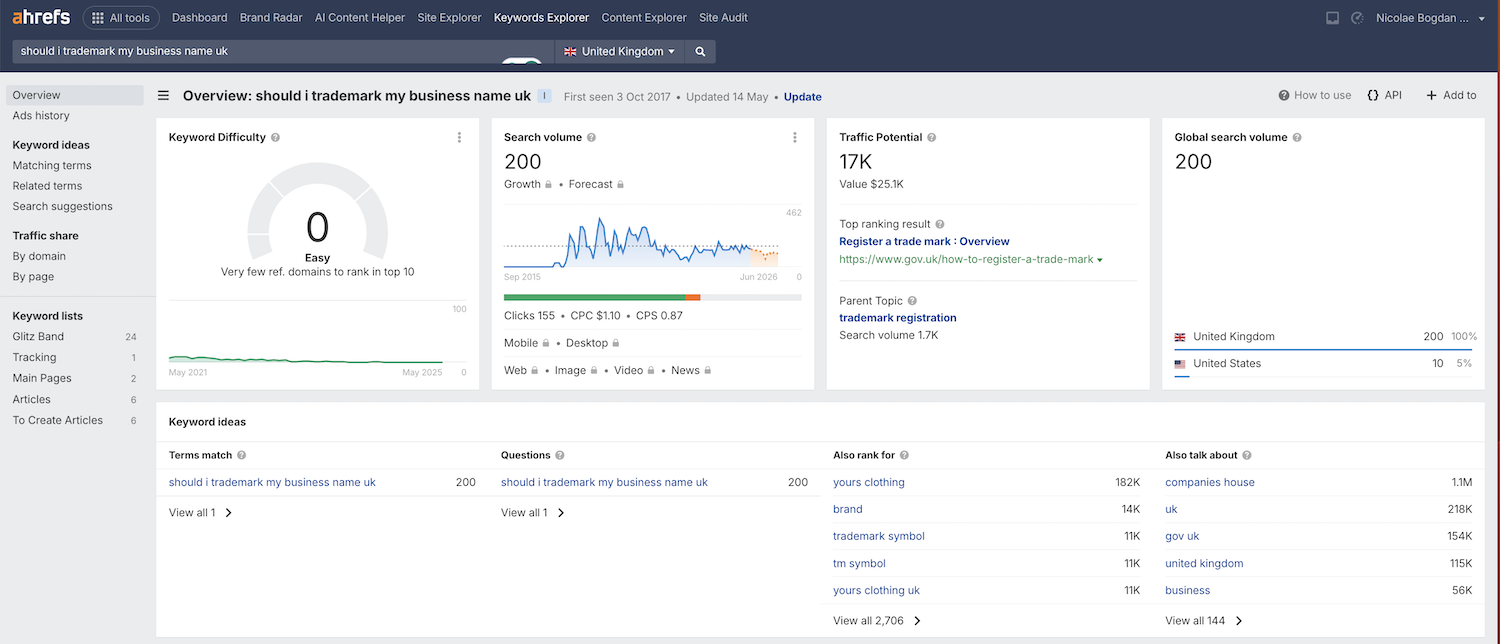Open Brand Radar
The image size is (1500, 644).
[x=271, y=18]
